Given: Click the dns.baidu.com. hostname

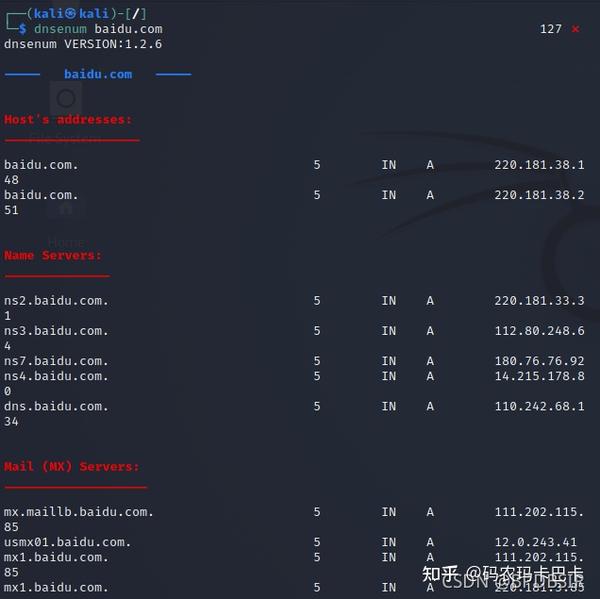Looking at the screenshot, I should (57, 406).
